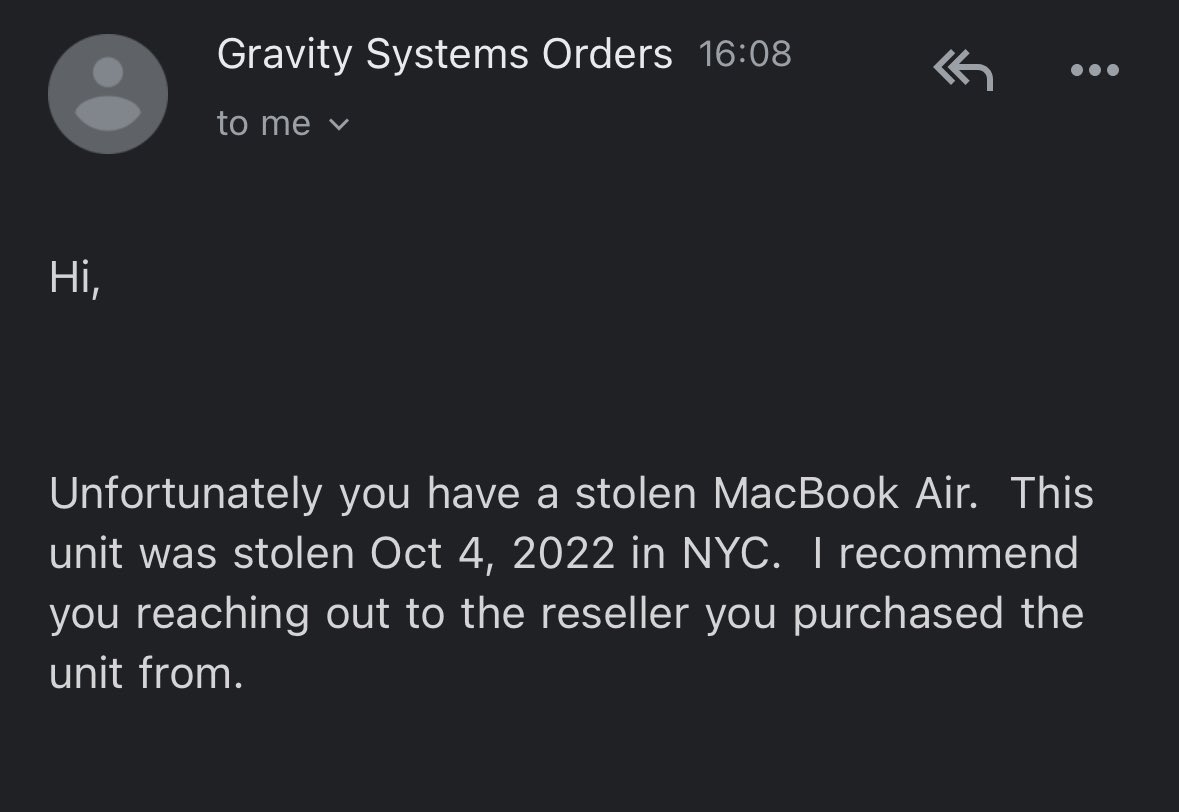Select the sender name Gravity Systems Orders
Image resolution: width=1179 pixels, height=812 pixels.
444,54
